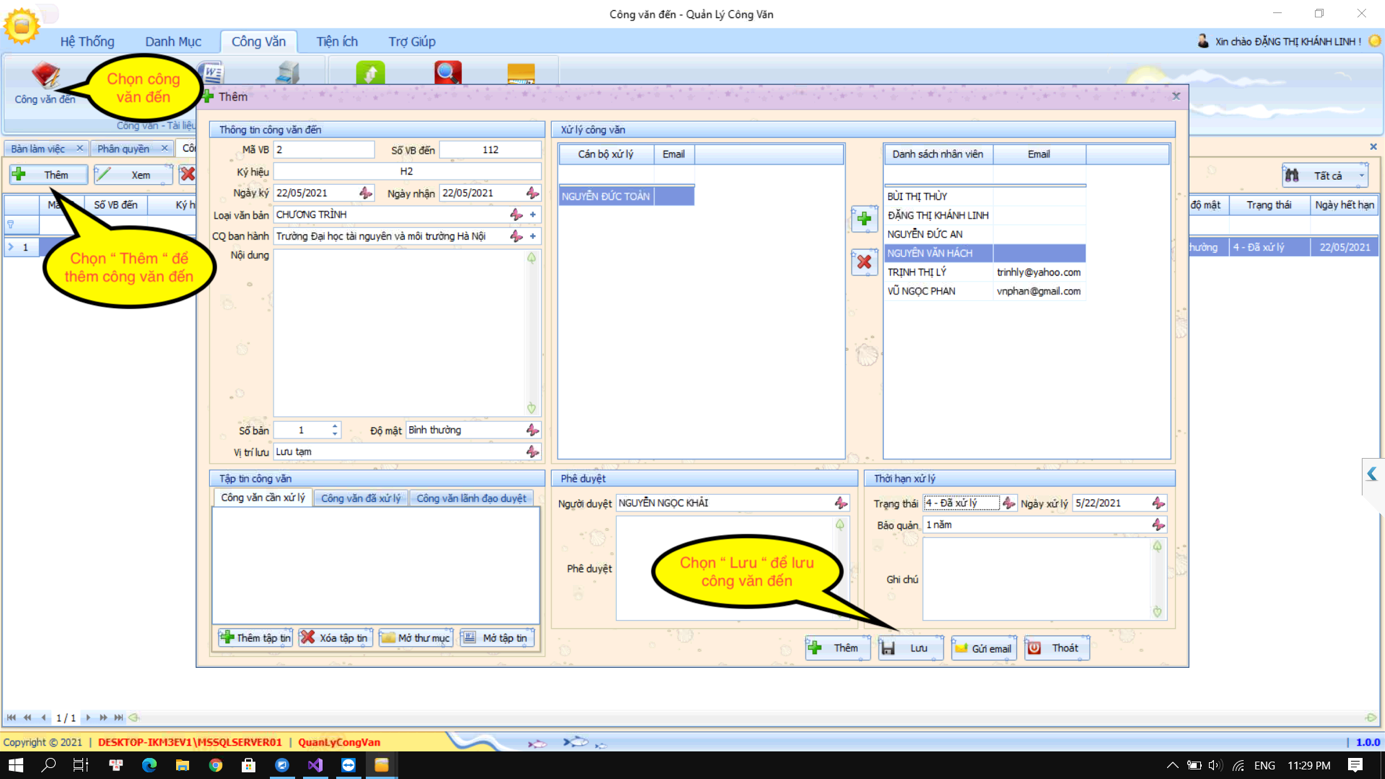
Task: Open the Hệ Thống menu
Action: [87, 42]
